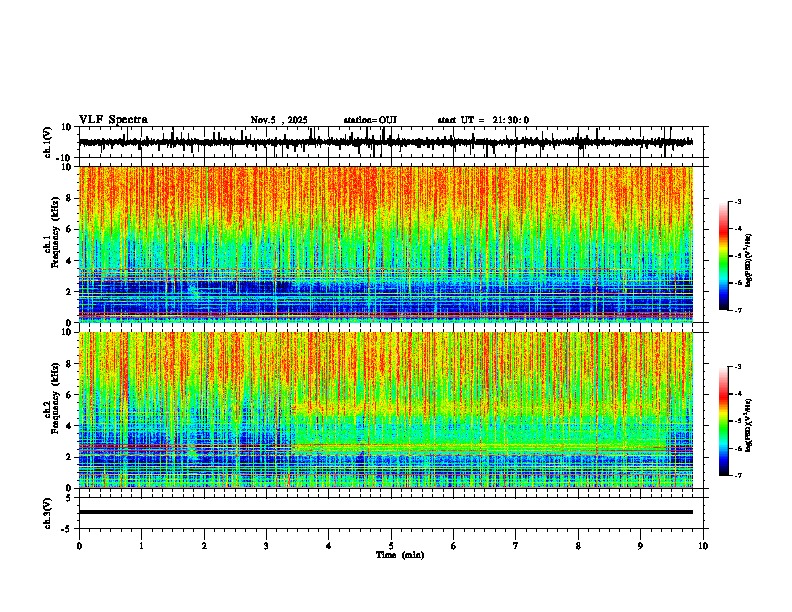Click the time axis tick label "2"

[204, 546]
